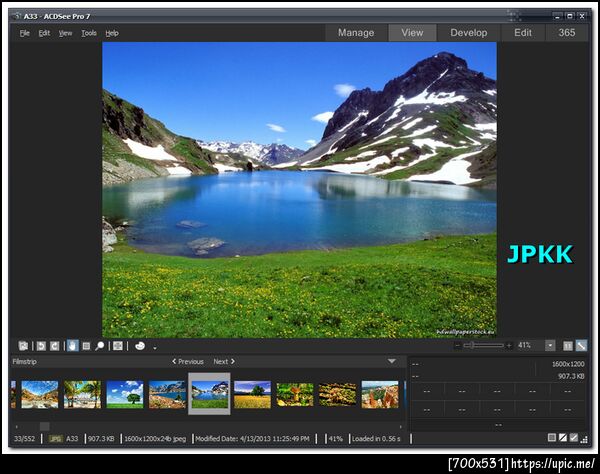Screen dimensions: 600x474
Task: Click the Loaded in 0.56 s text
Action: pos(376,438)
